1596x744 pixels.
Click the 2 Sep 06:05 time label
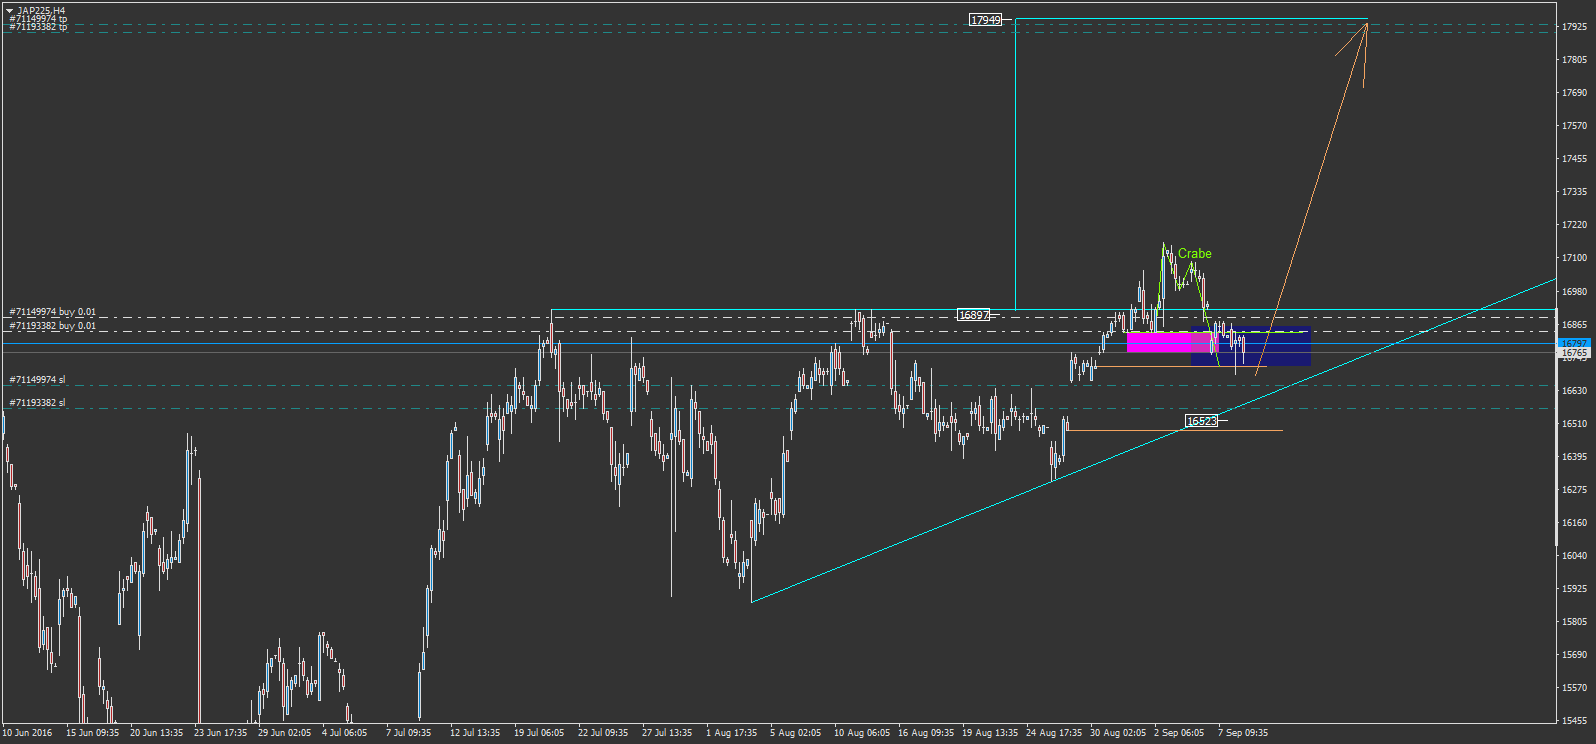tap(1179, 733)
